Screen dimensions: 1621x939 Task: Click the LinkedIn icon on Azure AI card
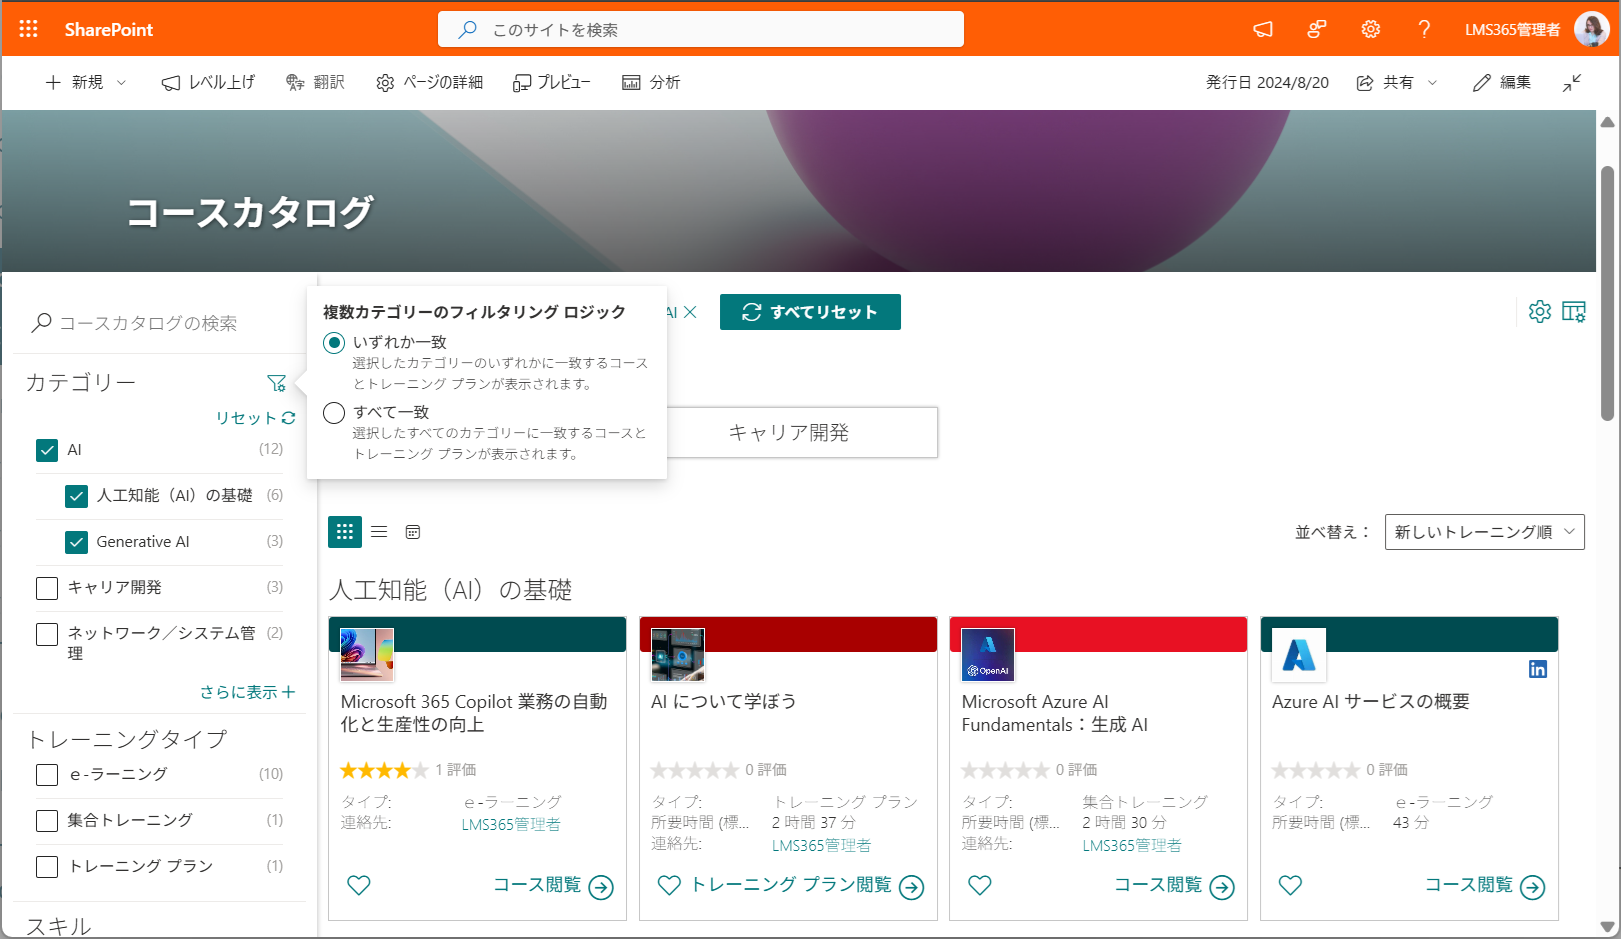point(1538,669)
